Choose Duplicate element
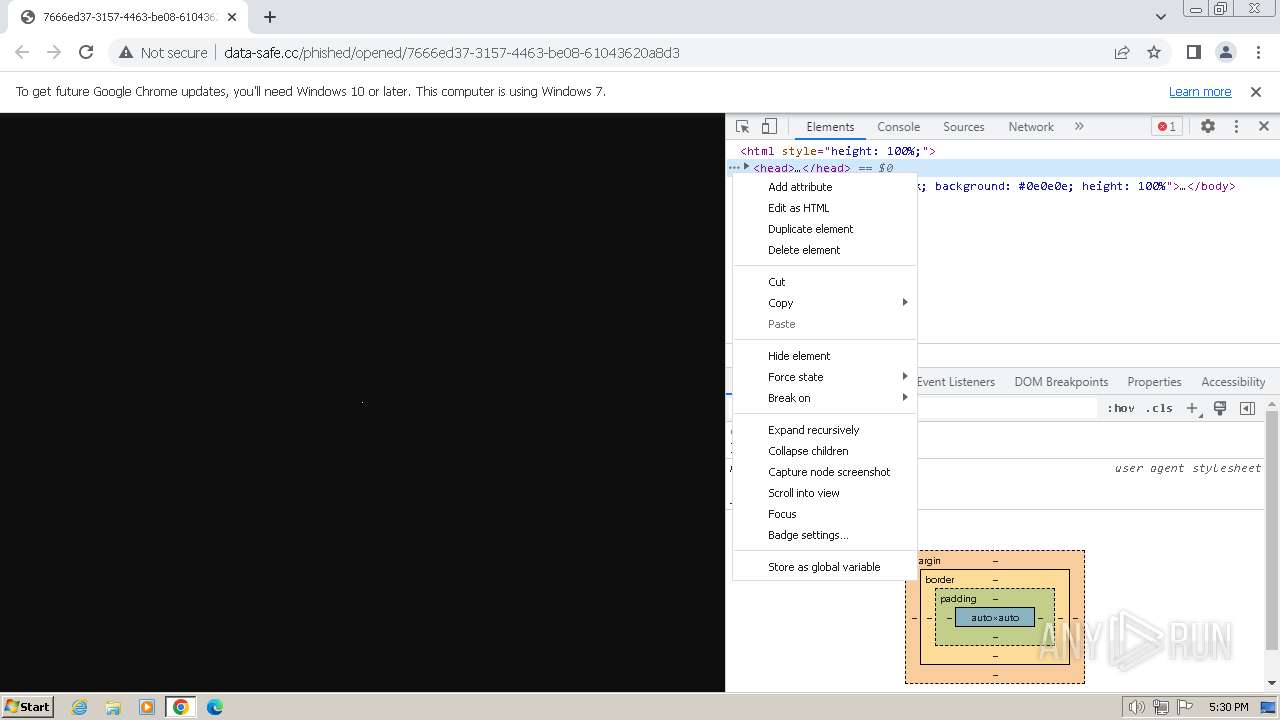Viewport: 1280px width, 720px height. click(825, 229)
